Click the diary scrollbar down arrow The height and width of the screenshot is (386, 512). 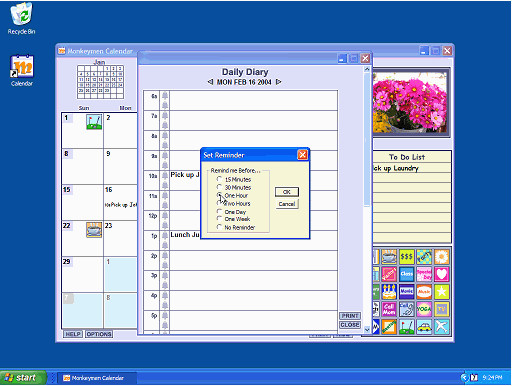(x=367, y=330)
